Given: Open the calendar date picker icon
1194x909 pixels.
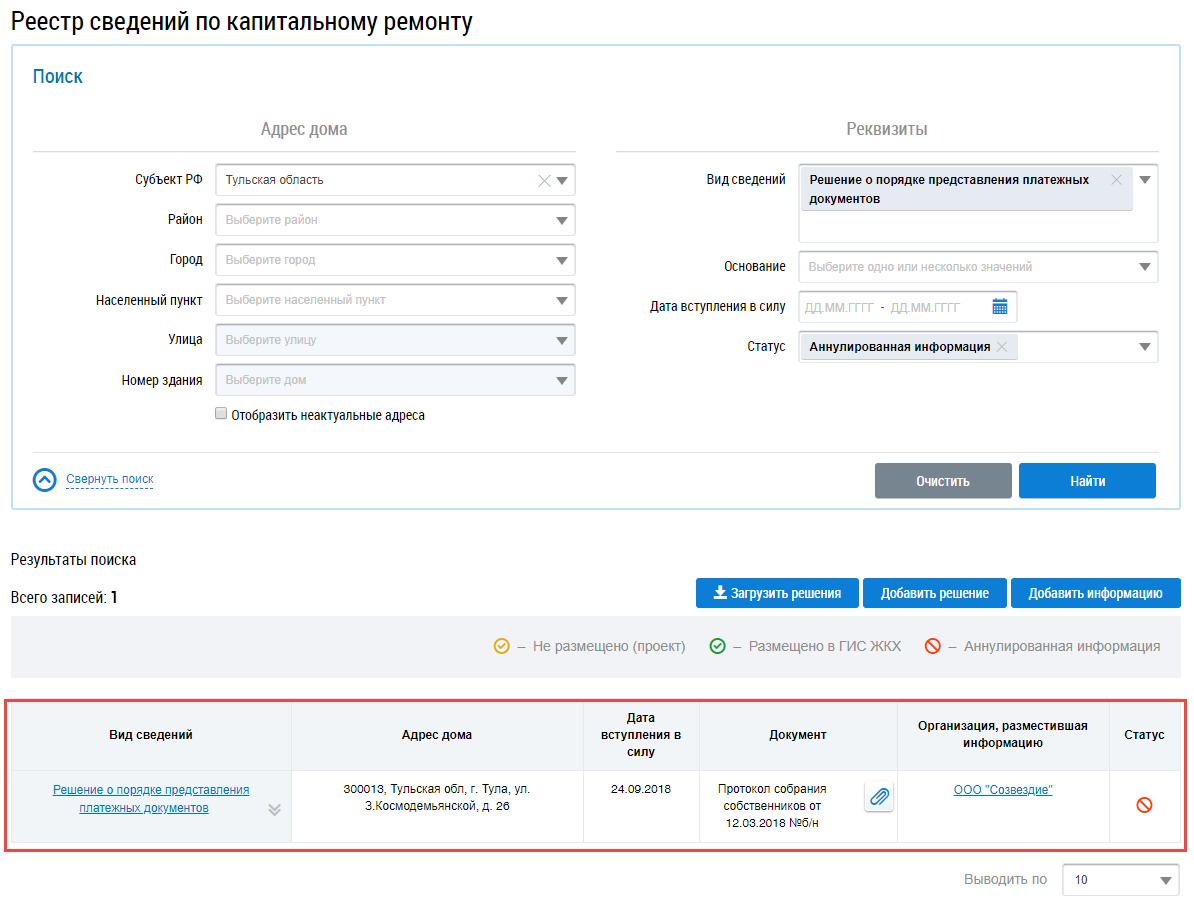Looking at the screenshot, I should (999, 307).
